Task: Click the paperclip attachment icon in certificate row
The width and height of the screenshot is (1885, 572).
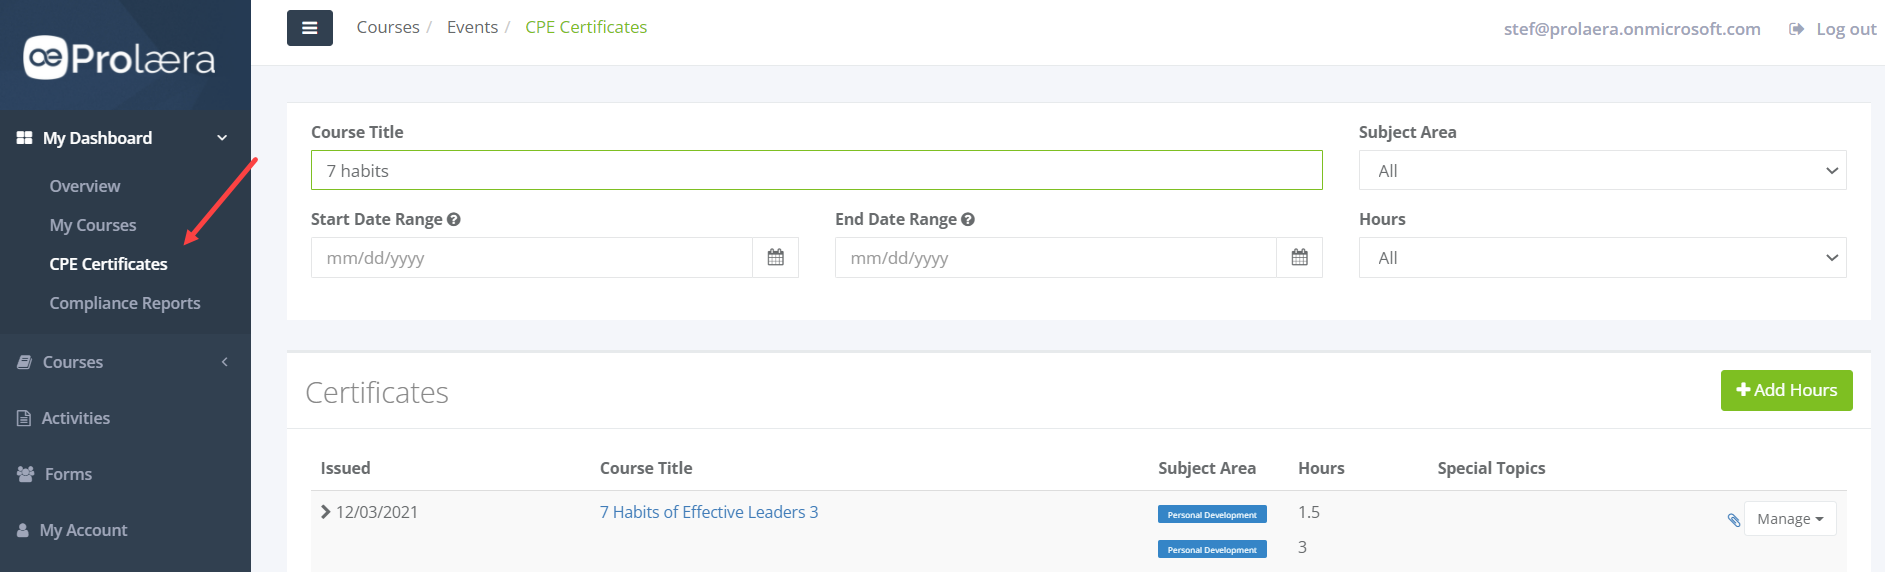Action: point(1733,520)
